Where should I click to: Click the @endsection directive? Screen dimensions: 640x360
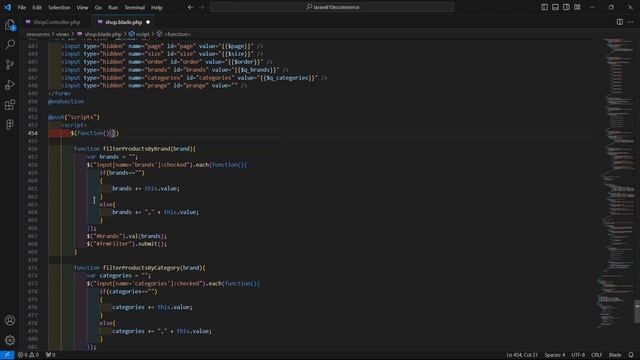(x=66, y=101)
